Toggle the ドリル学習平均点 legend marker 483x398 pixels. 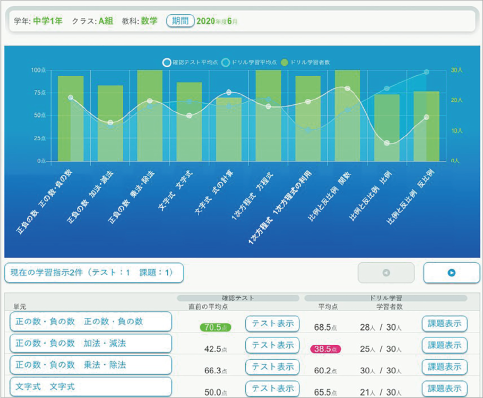click(x=226, y=62)
